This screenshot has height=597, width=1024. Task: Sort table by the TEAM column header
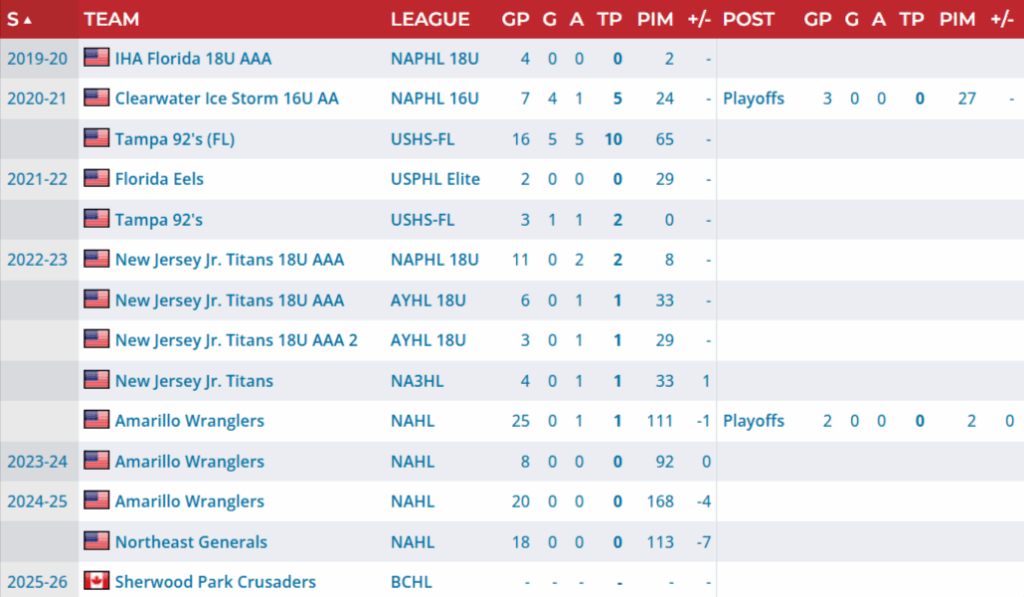[x=111, y=19]
